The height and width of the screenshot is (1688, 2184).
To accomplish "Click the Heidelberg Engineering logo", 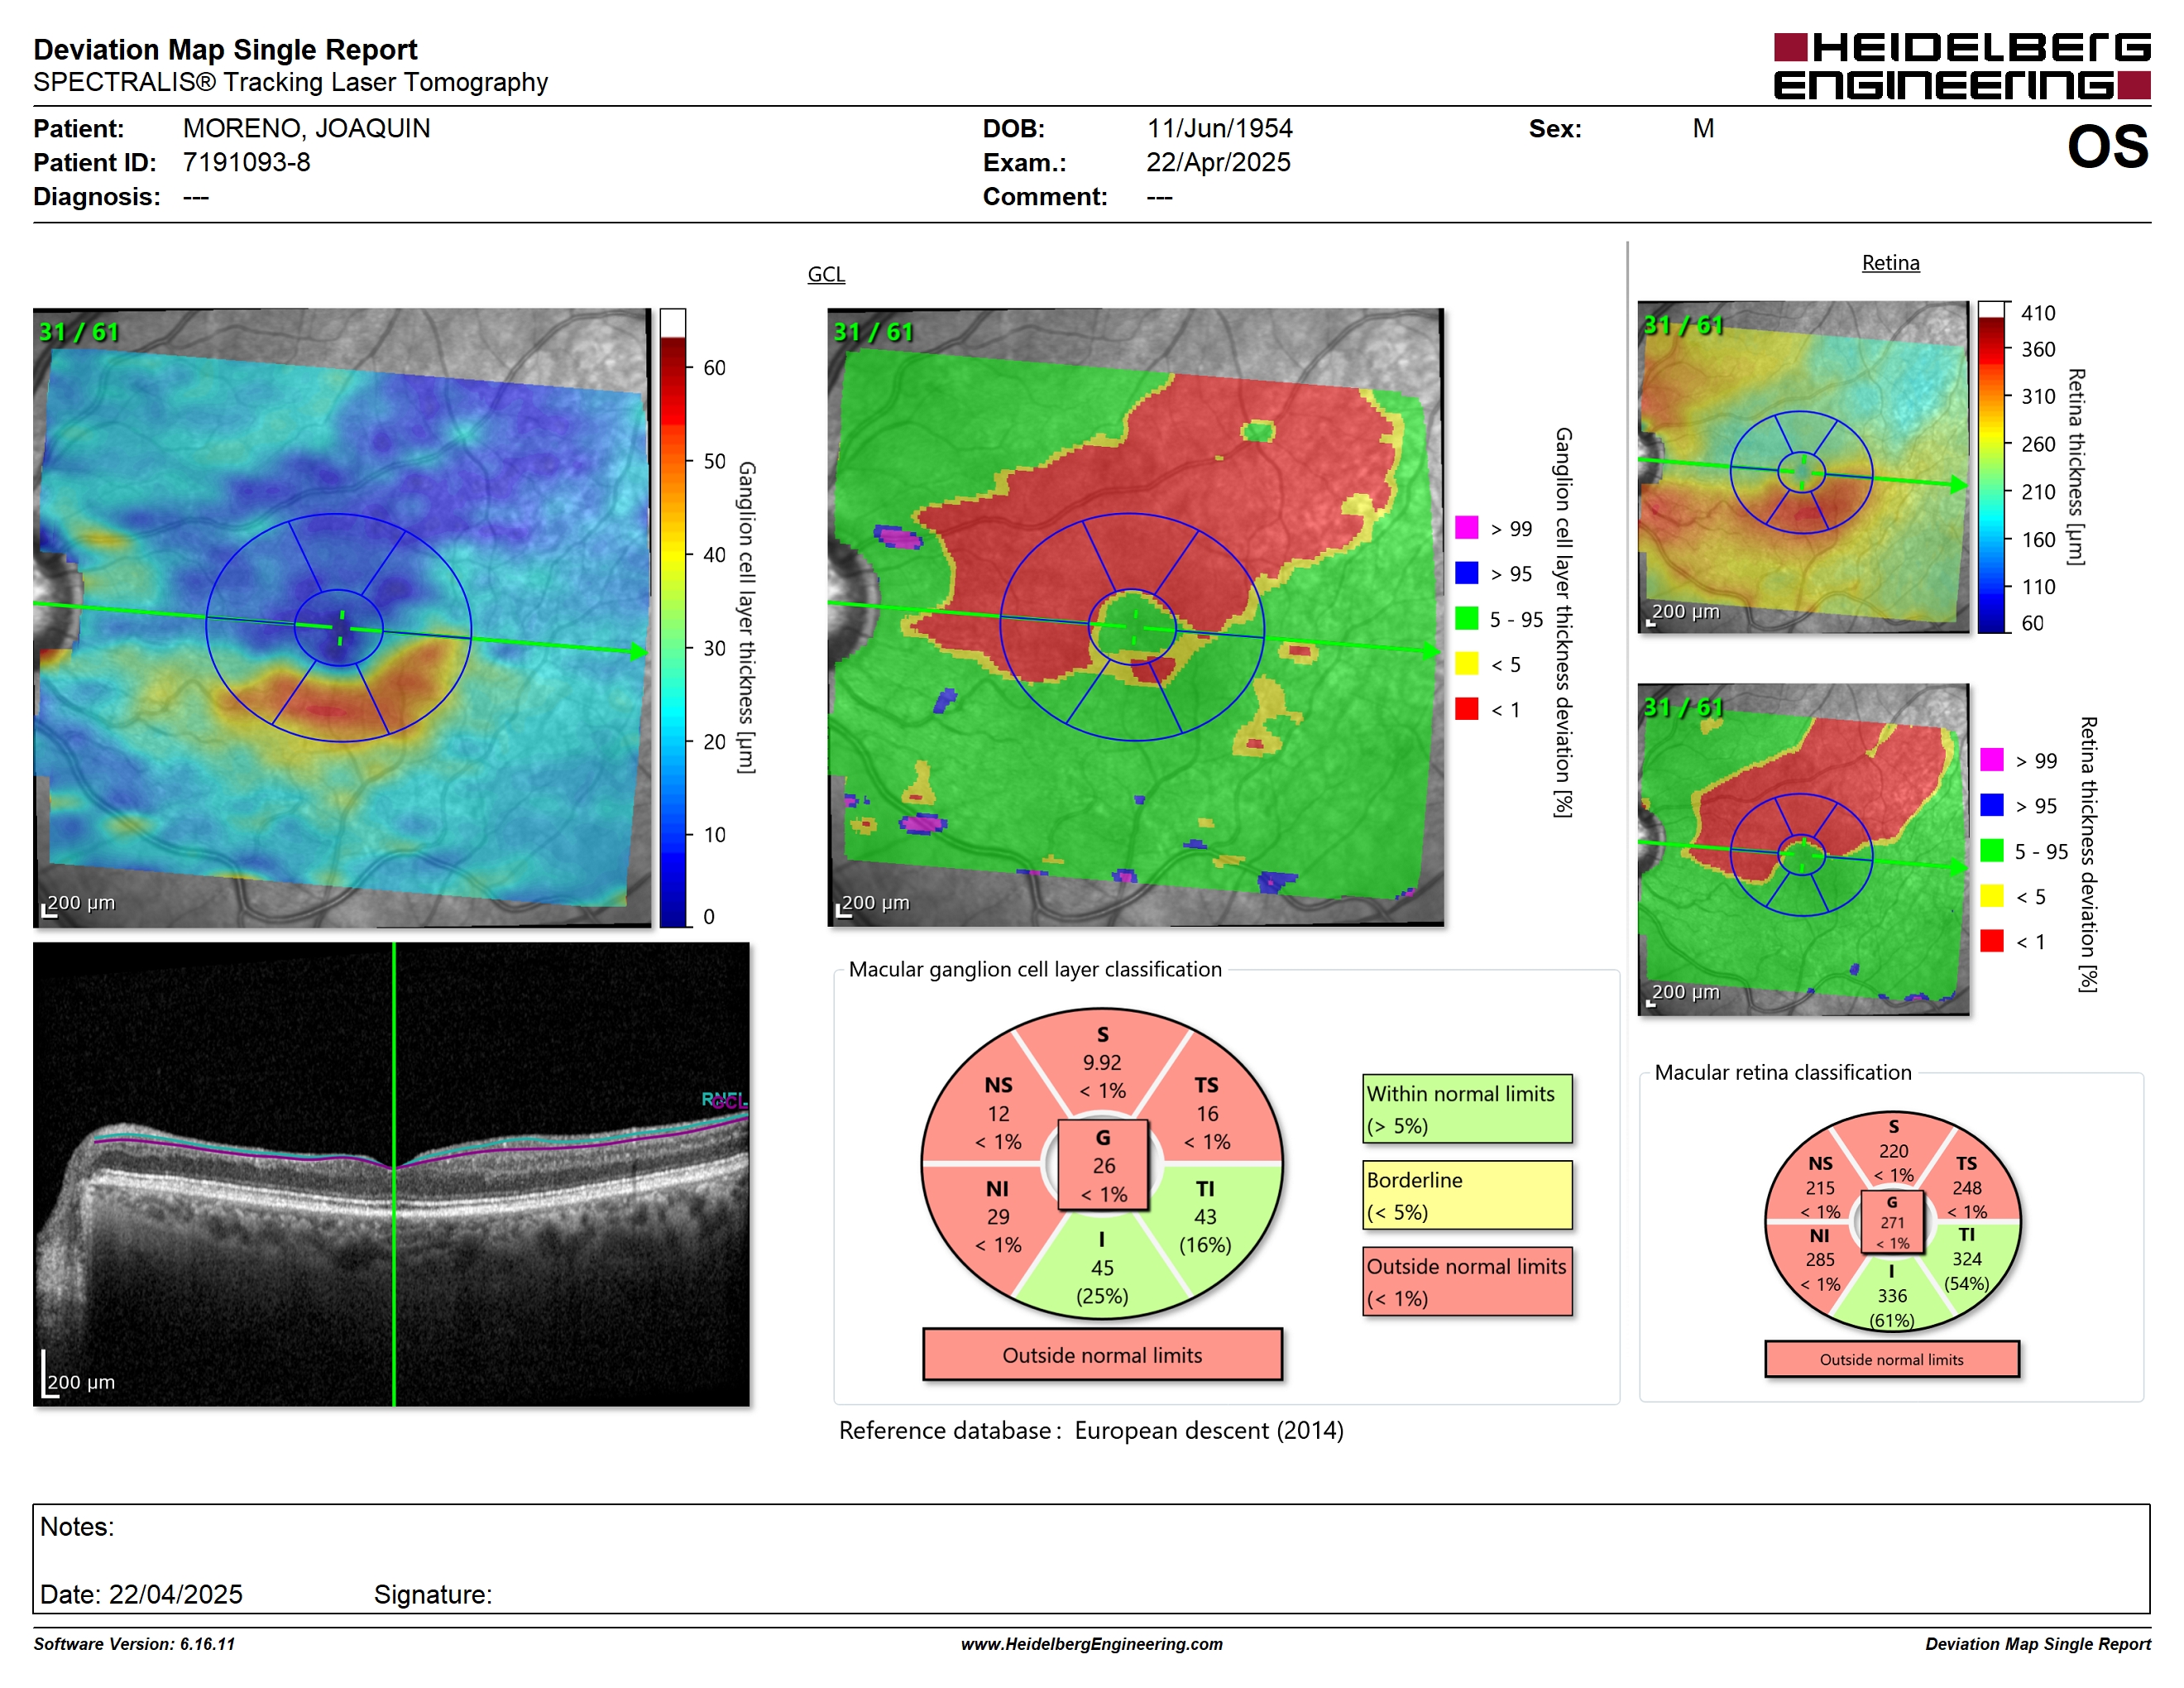I will tap(1961, 66).
